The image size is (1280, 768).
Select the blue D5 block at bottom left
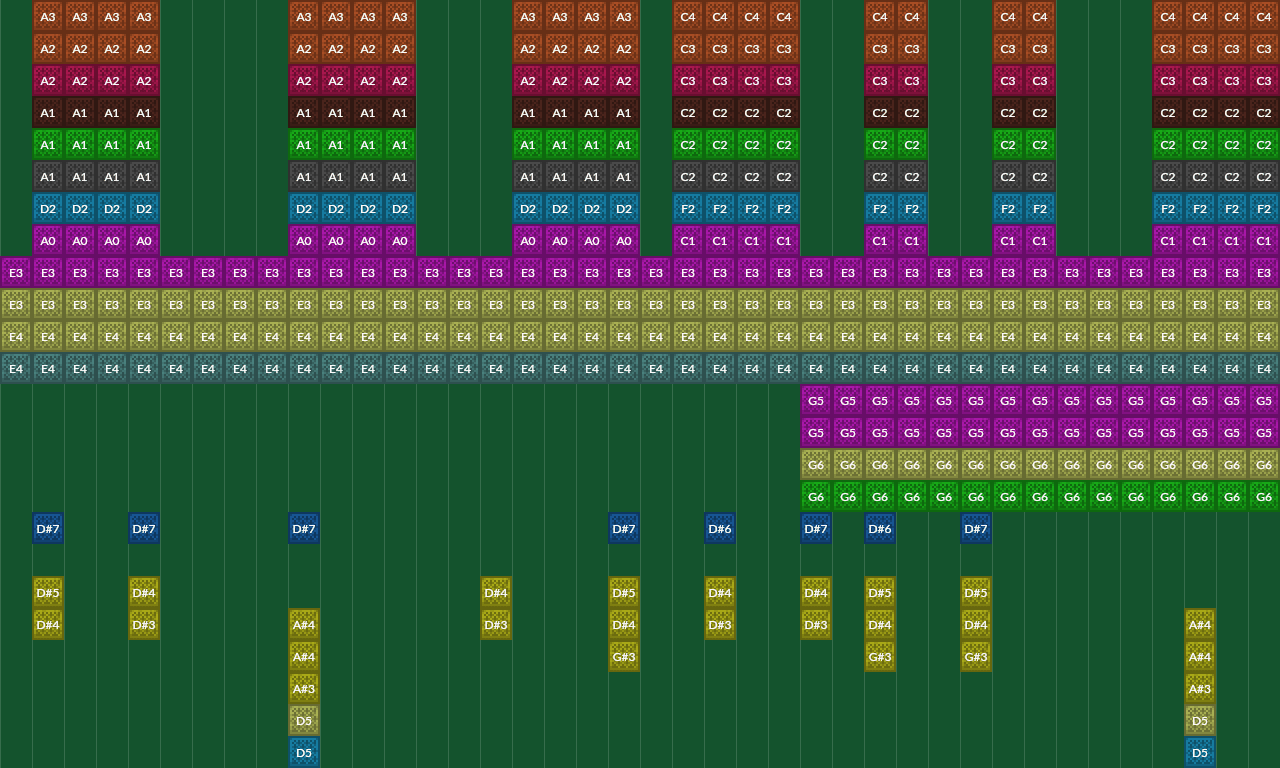[304, 753]
